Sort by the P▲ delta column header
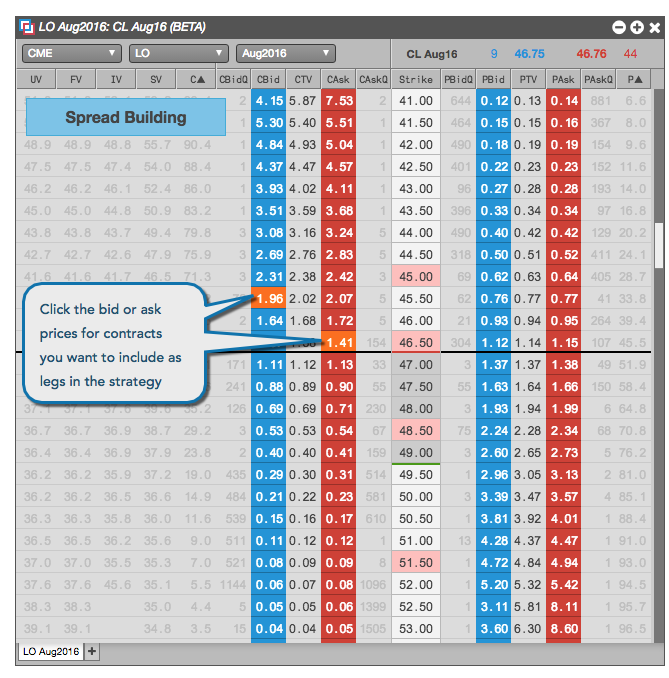Image resolution: width=669 pixels, height=678 pixels. tap(635, 80)
